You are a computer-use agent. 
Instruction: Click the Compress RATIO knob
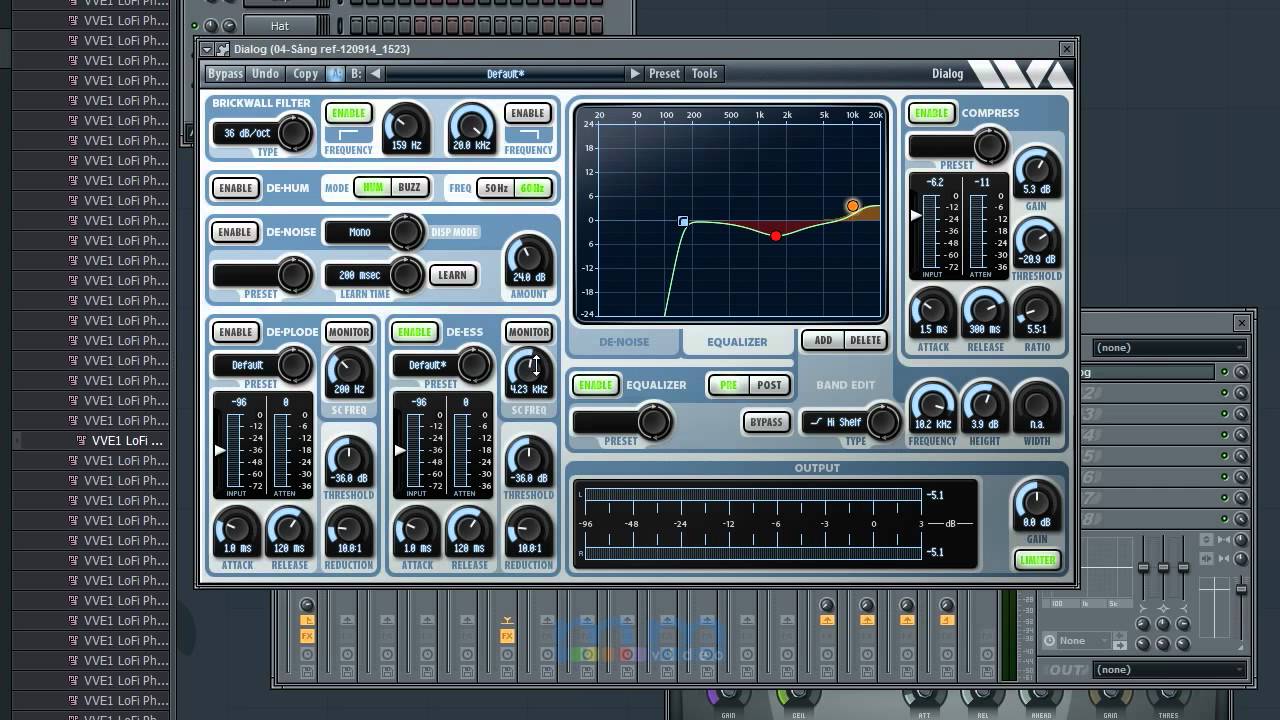click(1037, 315)
